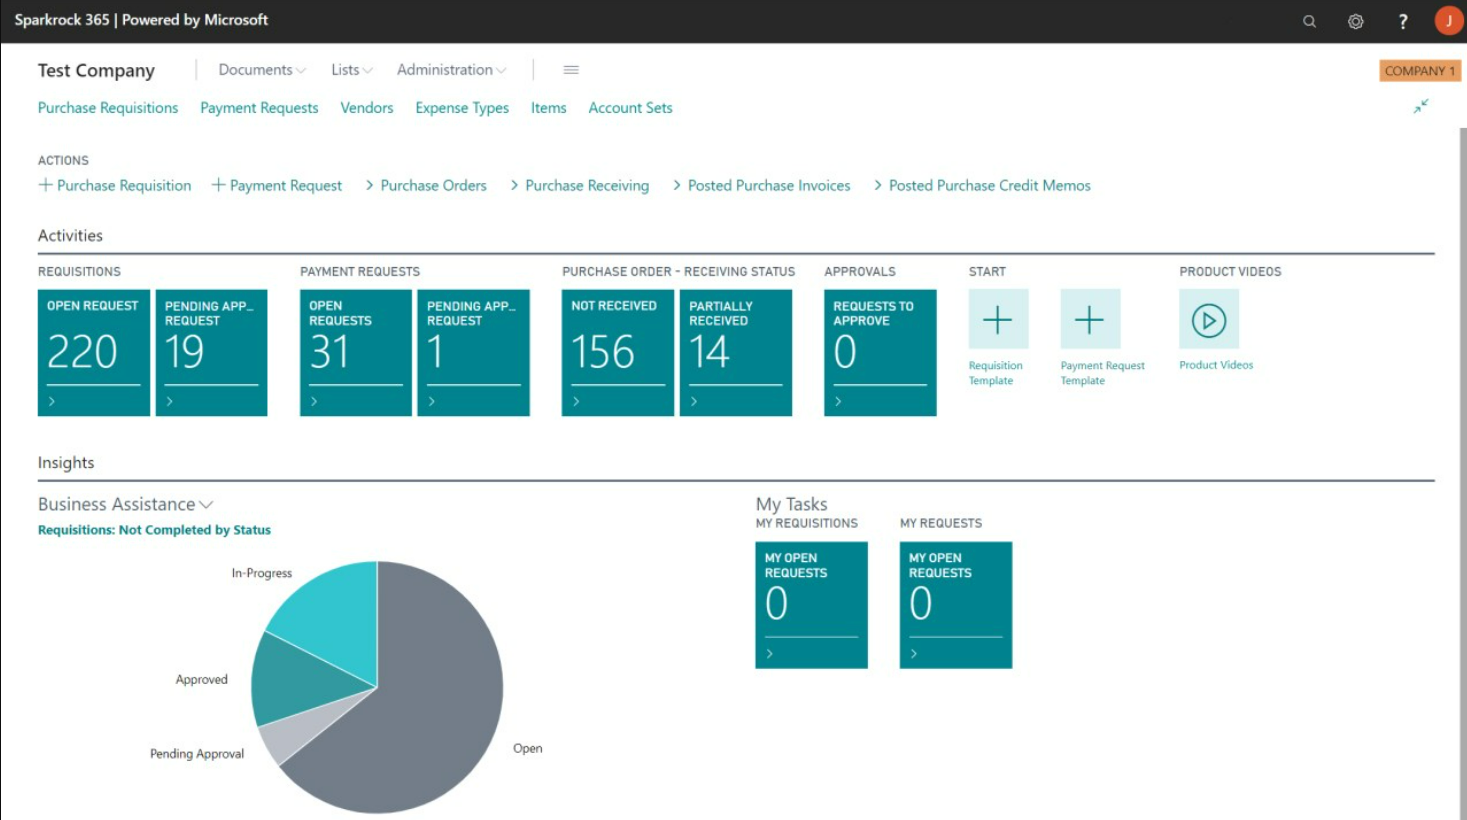The image size is (1467, 820).
Task: Open the user account avatar J
Action: coord(1448,21)
